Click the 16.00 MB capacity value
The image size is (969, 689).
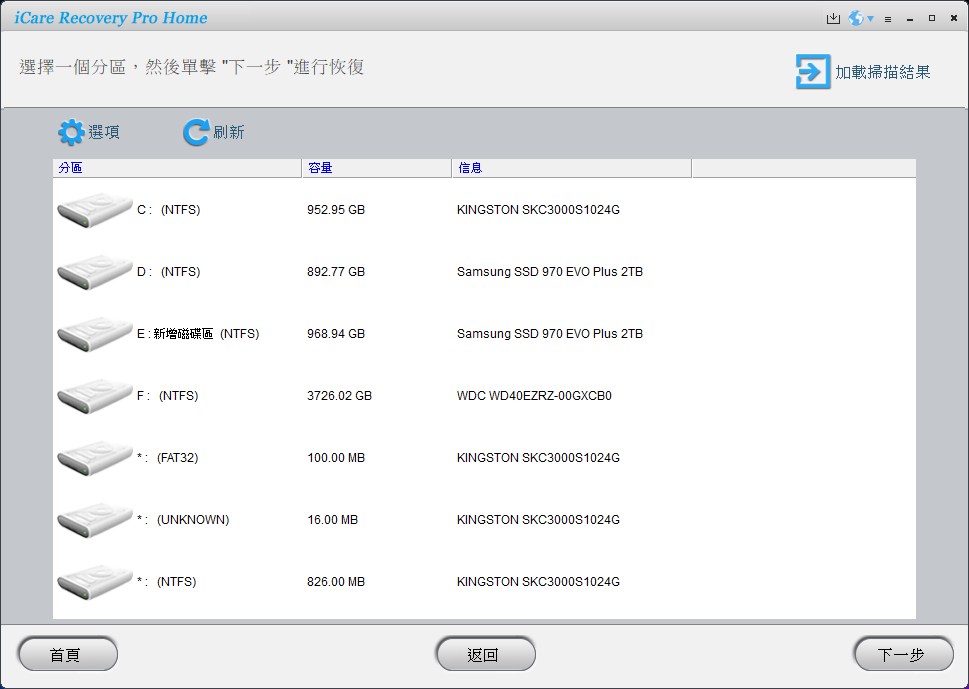click(332, 520)
